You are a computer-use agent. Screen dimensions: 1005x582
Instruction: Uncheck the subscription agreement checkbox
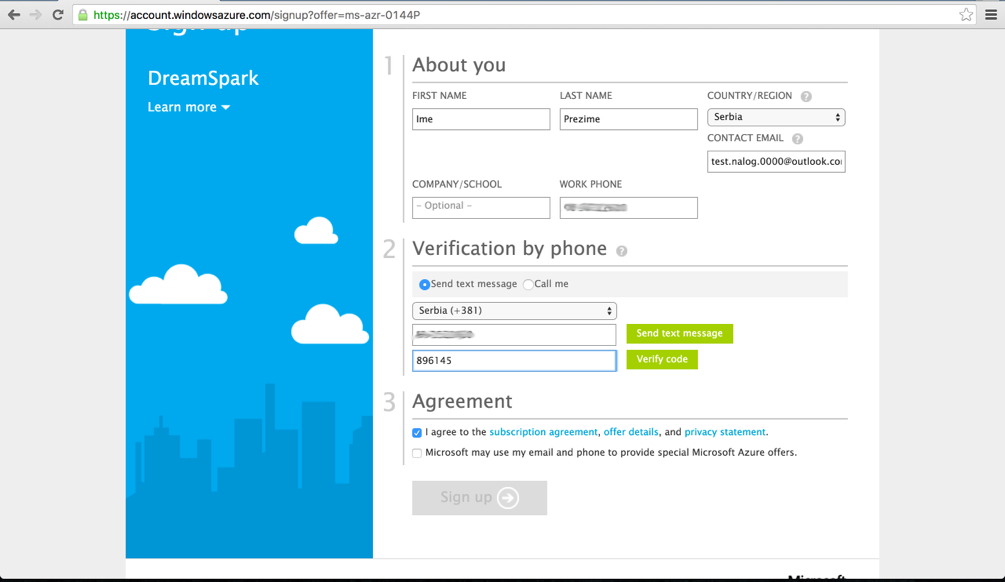click(x=417, y=432)
